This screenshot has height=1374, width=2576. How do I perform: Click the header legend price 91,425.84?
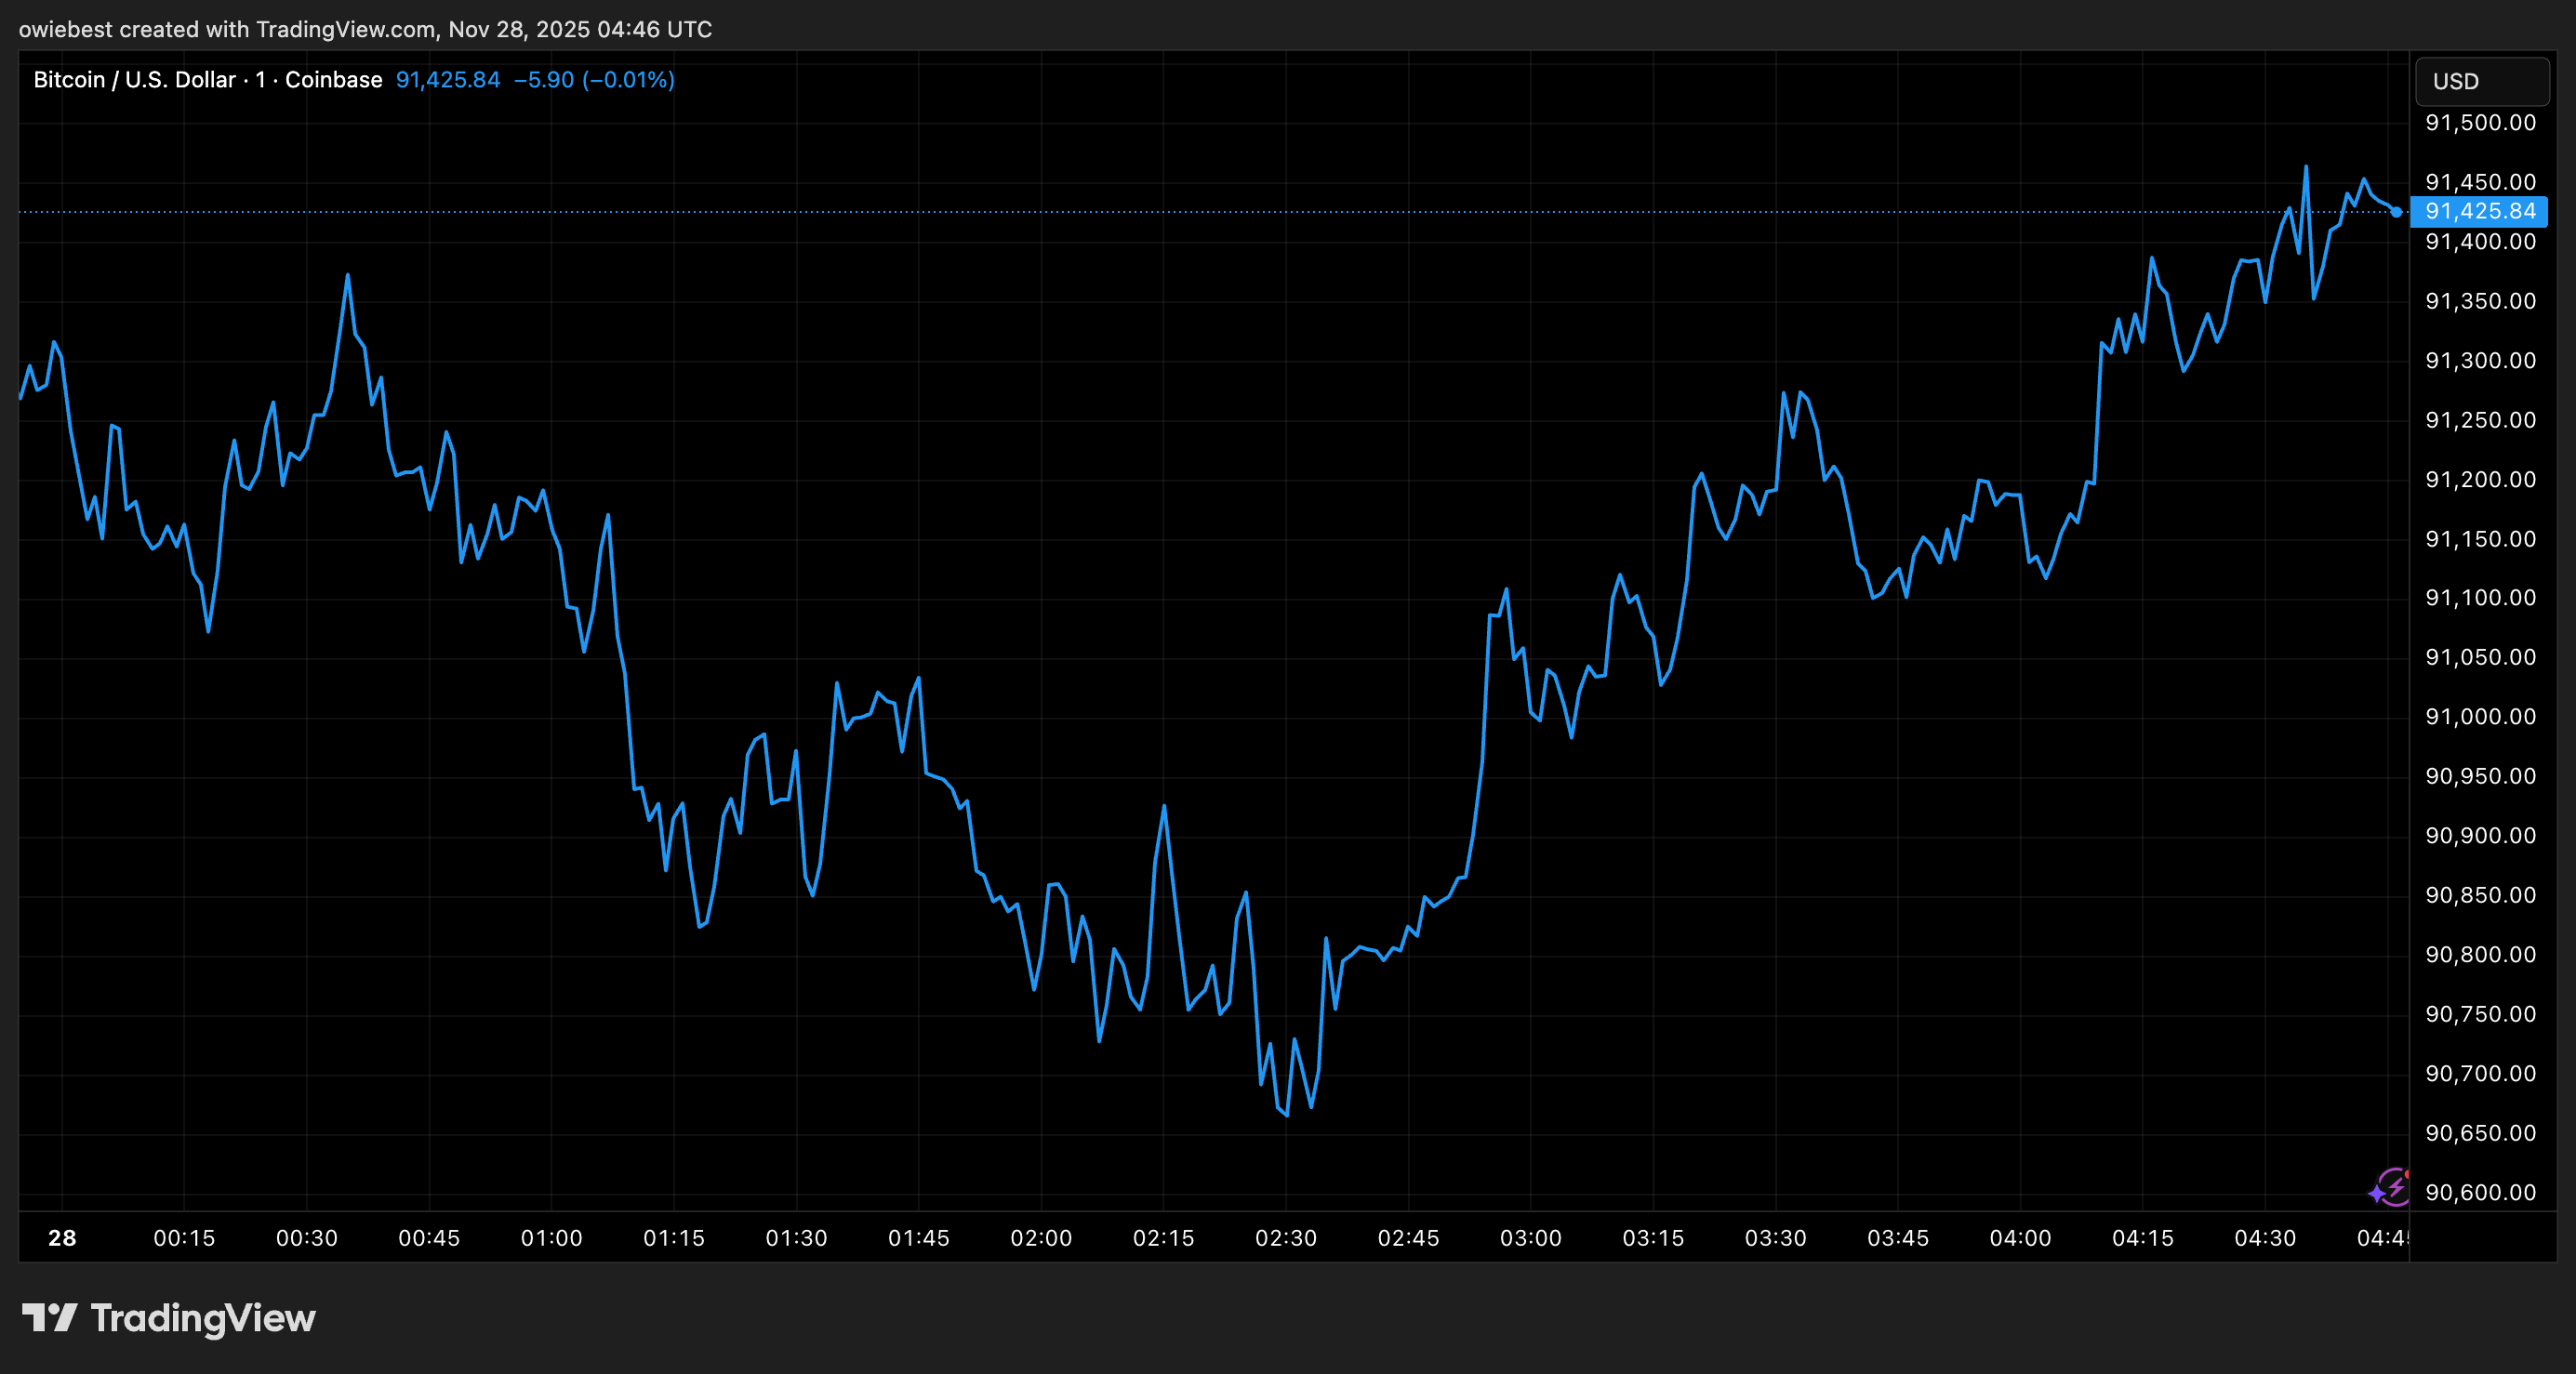pos(447,80)
